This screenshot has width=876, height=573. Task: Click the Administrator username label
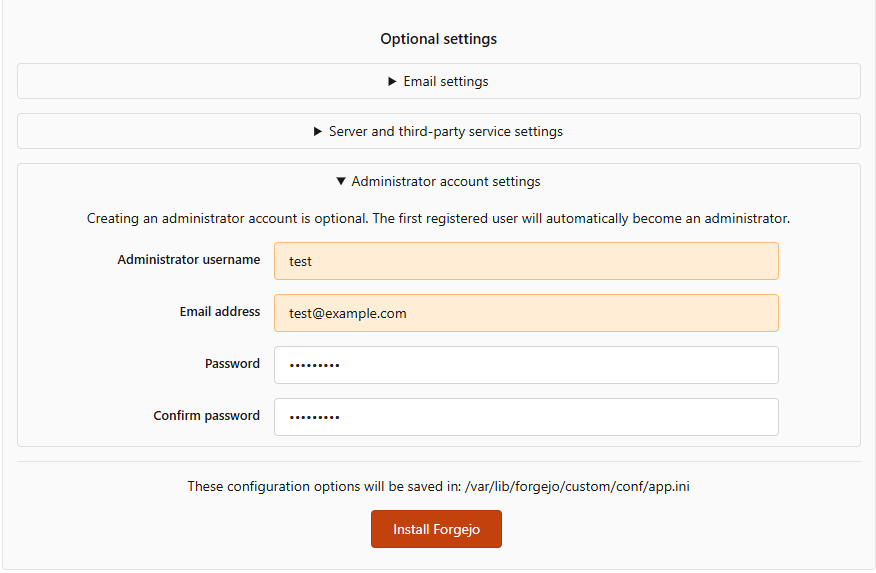pos(188,260)
